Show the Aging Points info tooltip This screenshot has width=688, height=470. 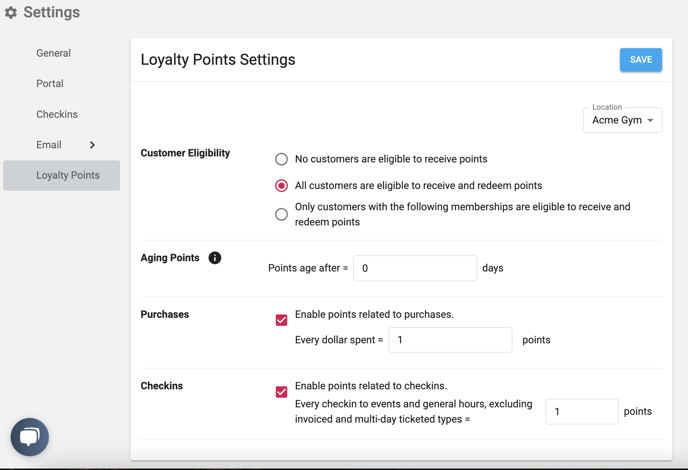click(x=215, y=258)
